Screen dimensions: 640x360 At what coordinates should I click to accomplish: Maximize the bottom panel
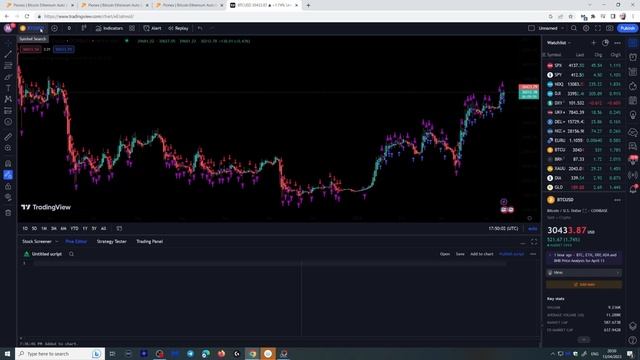click(534, 242)
